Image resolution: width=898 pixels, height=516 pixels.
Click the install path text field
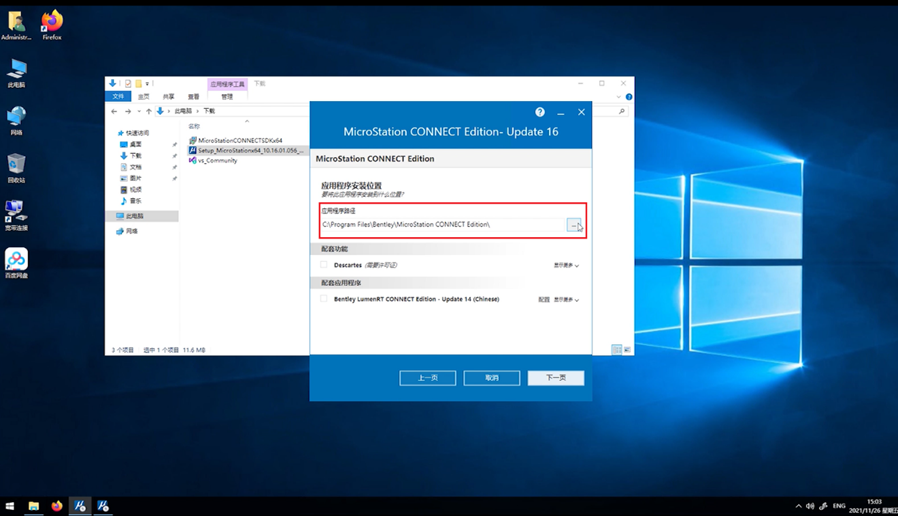coord(443,225)
